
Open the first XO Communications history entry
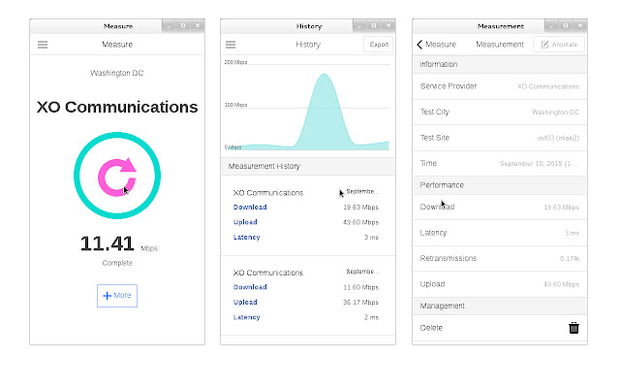[x=308, y=215]
